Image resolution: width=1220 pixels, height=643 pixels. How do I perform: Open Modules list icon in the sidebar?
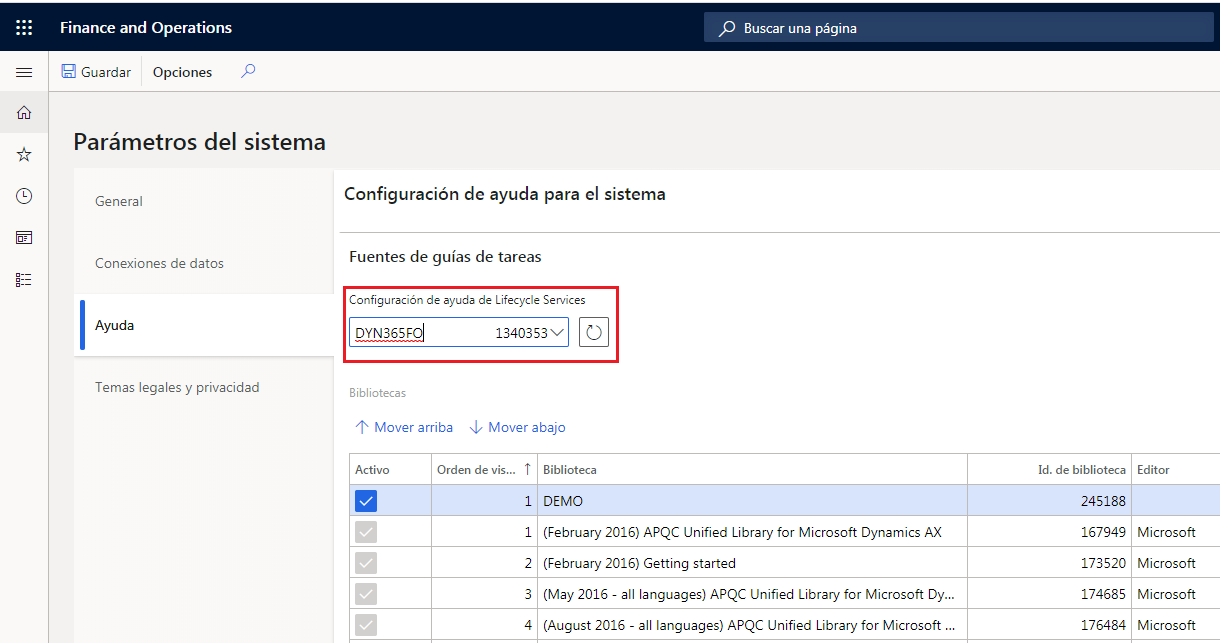click(x=24, y=280)
